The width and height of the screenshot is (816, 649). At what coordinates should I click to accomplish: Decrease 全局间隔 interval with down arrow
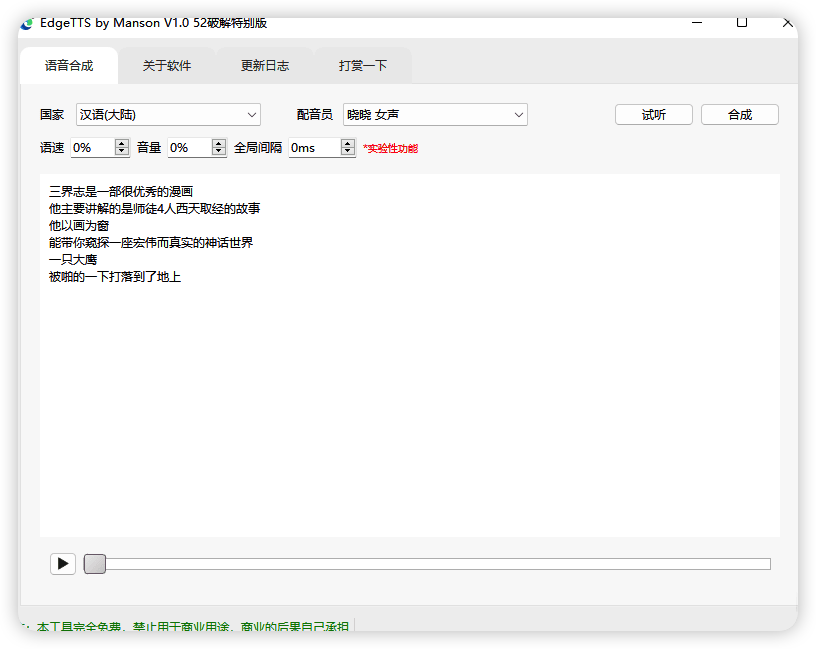tap(348, 151)
